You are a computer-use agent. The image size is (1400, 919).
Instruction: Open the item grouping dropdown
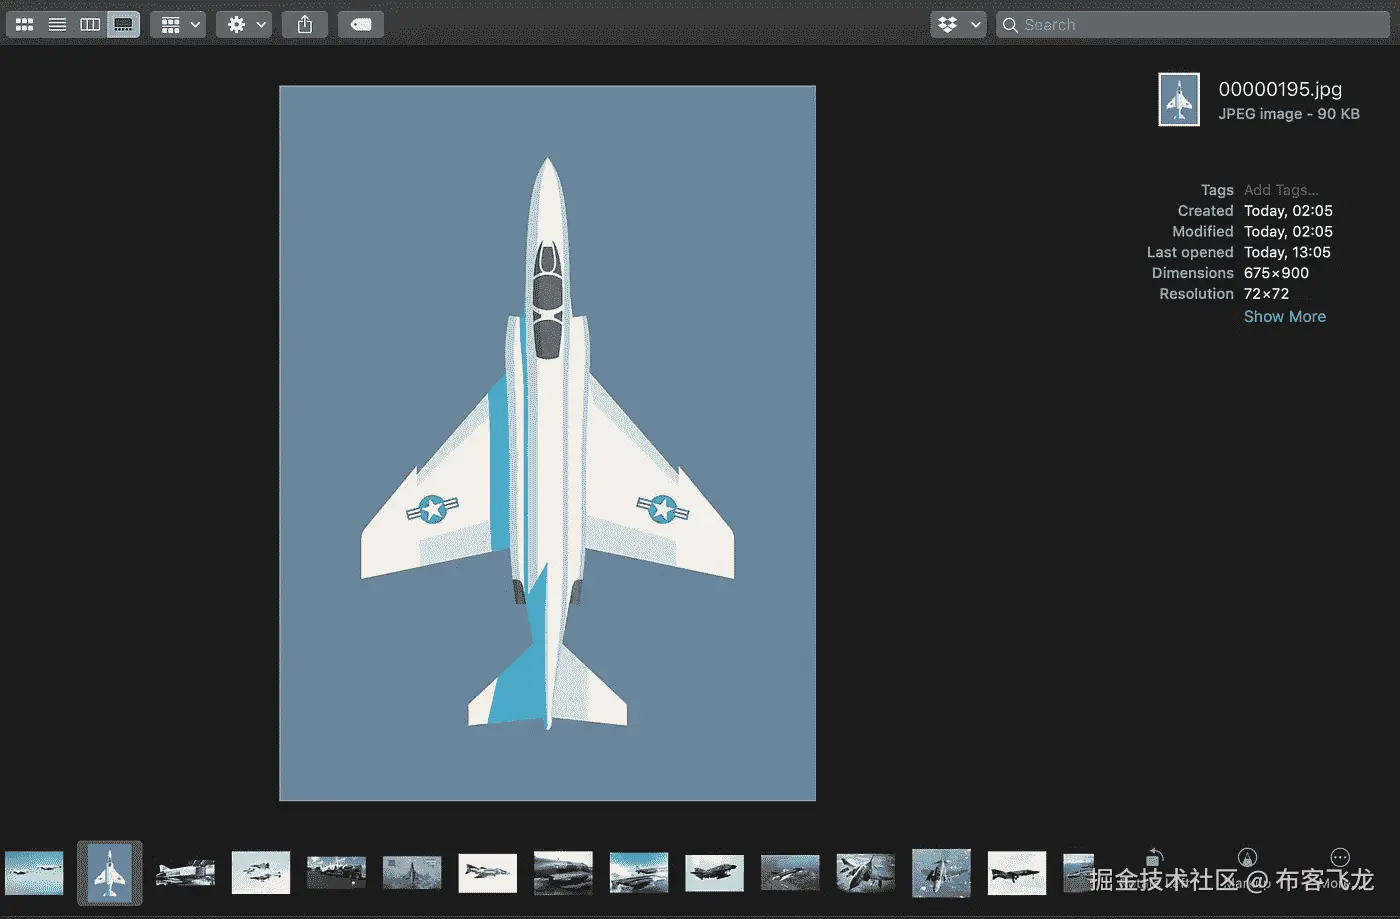[x=178, y=24]
